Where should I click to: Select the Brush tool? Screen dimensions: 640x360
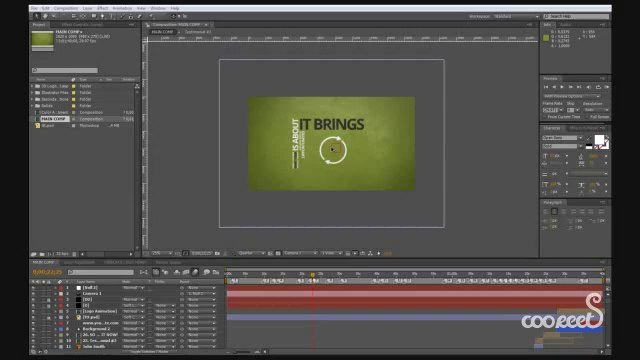(122, 16)
